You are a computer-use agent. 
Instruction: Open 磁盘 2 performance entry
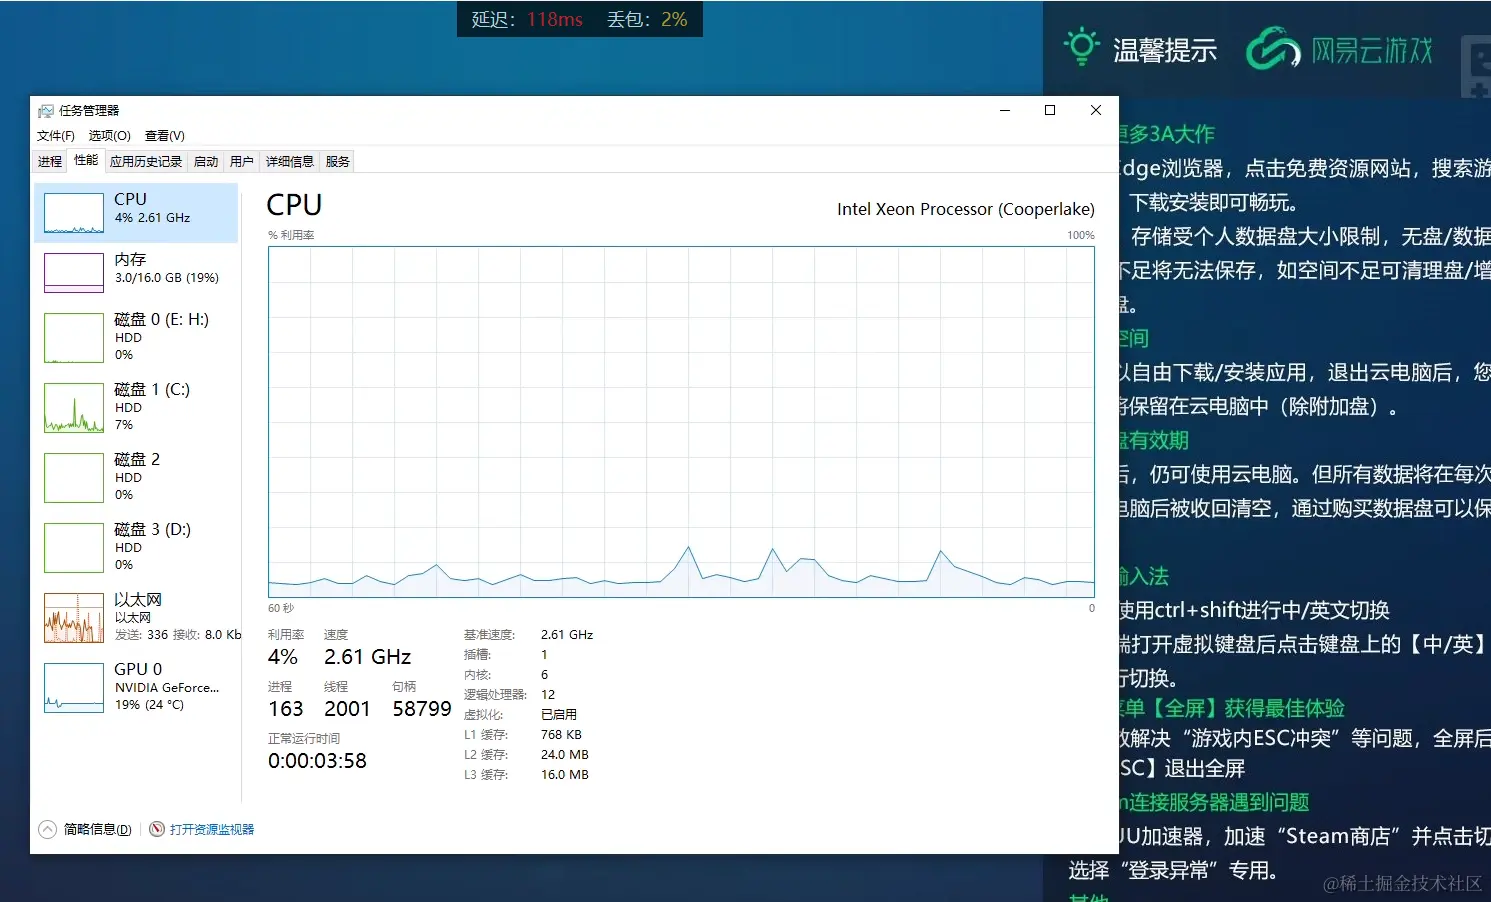(x=137, y=477)
